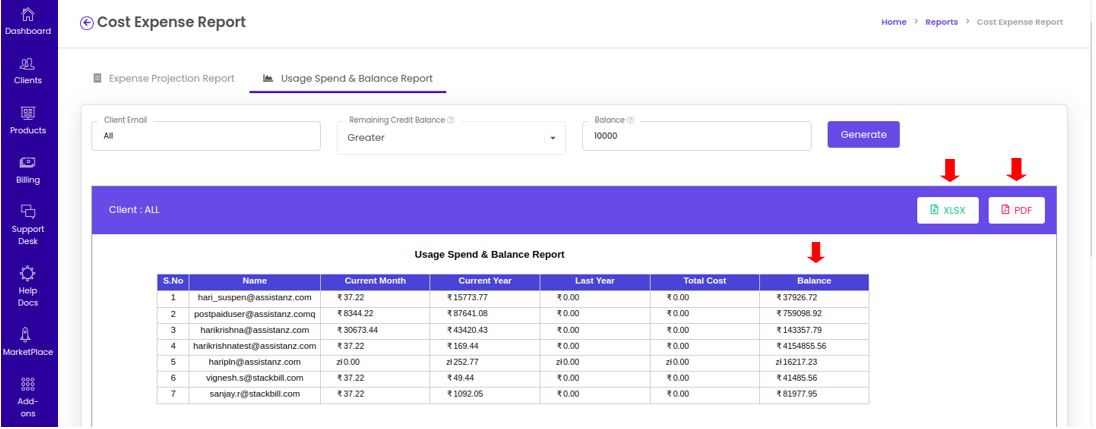Select harikrishnatest@assistanz.com row name
Viewport: 1096px width, 429px height.
tap(254, 346)
